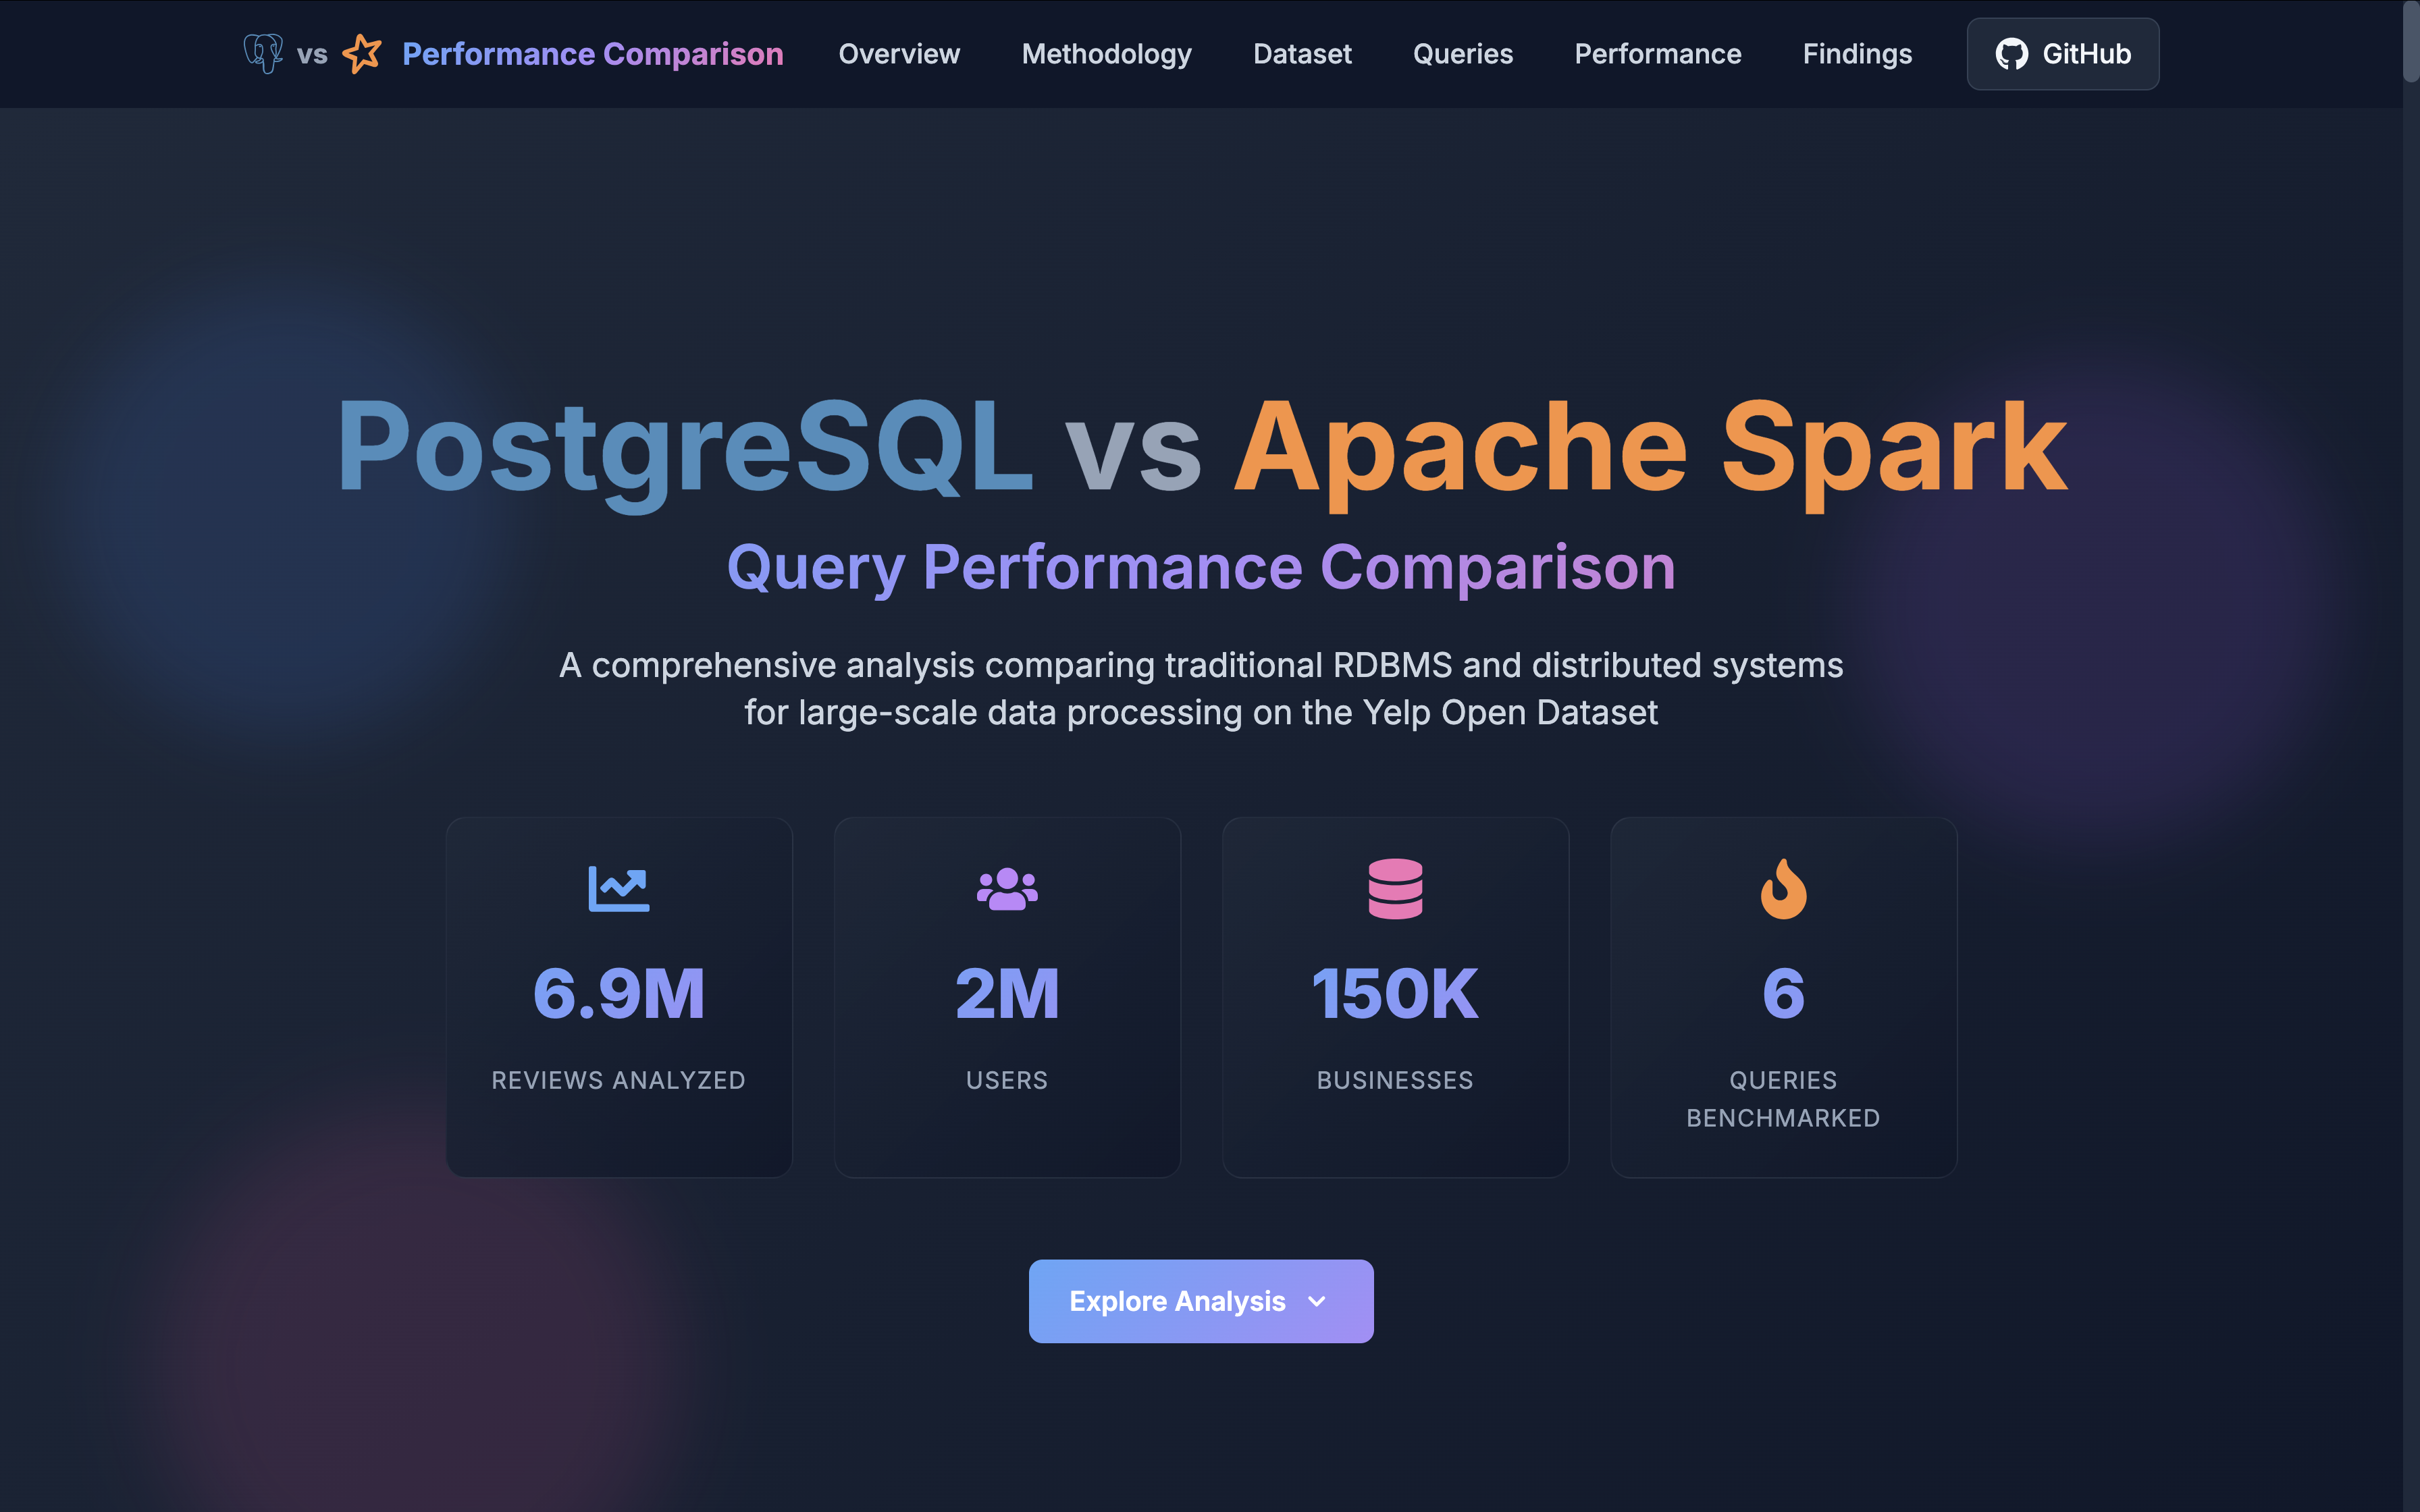The height and width of the screenshot is (1512, 2420).
Task: Click the PostgreSQL elephant logo in navbar
Action: [x=263, y=53]
